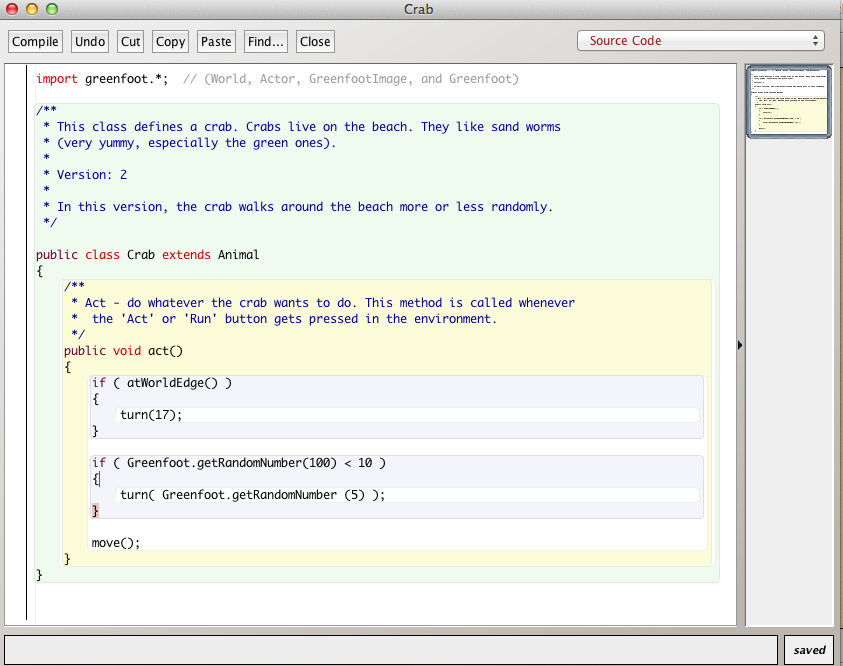
Task: Open the Find... dialog
Action: [x=266, y=41]
